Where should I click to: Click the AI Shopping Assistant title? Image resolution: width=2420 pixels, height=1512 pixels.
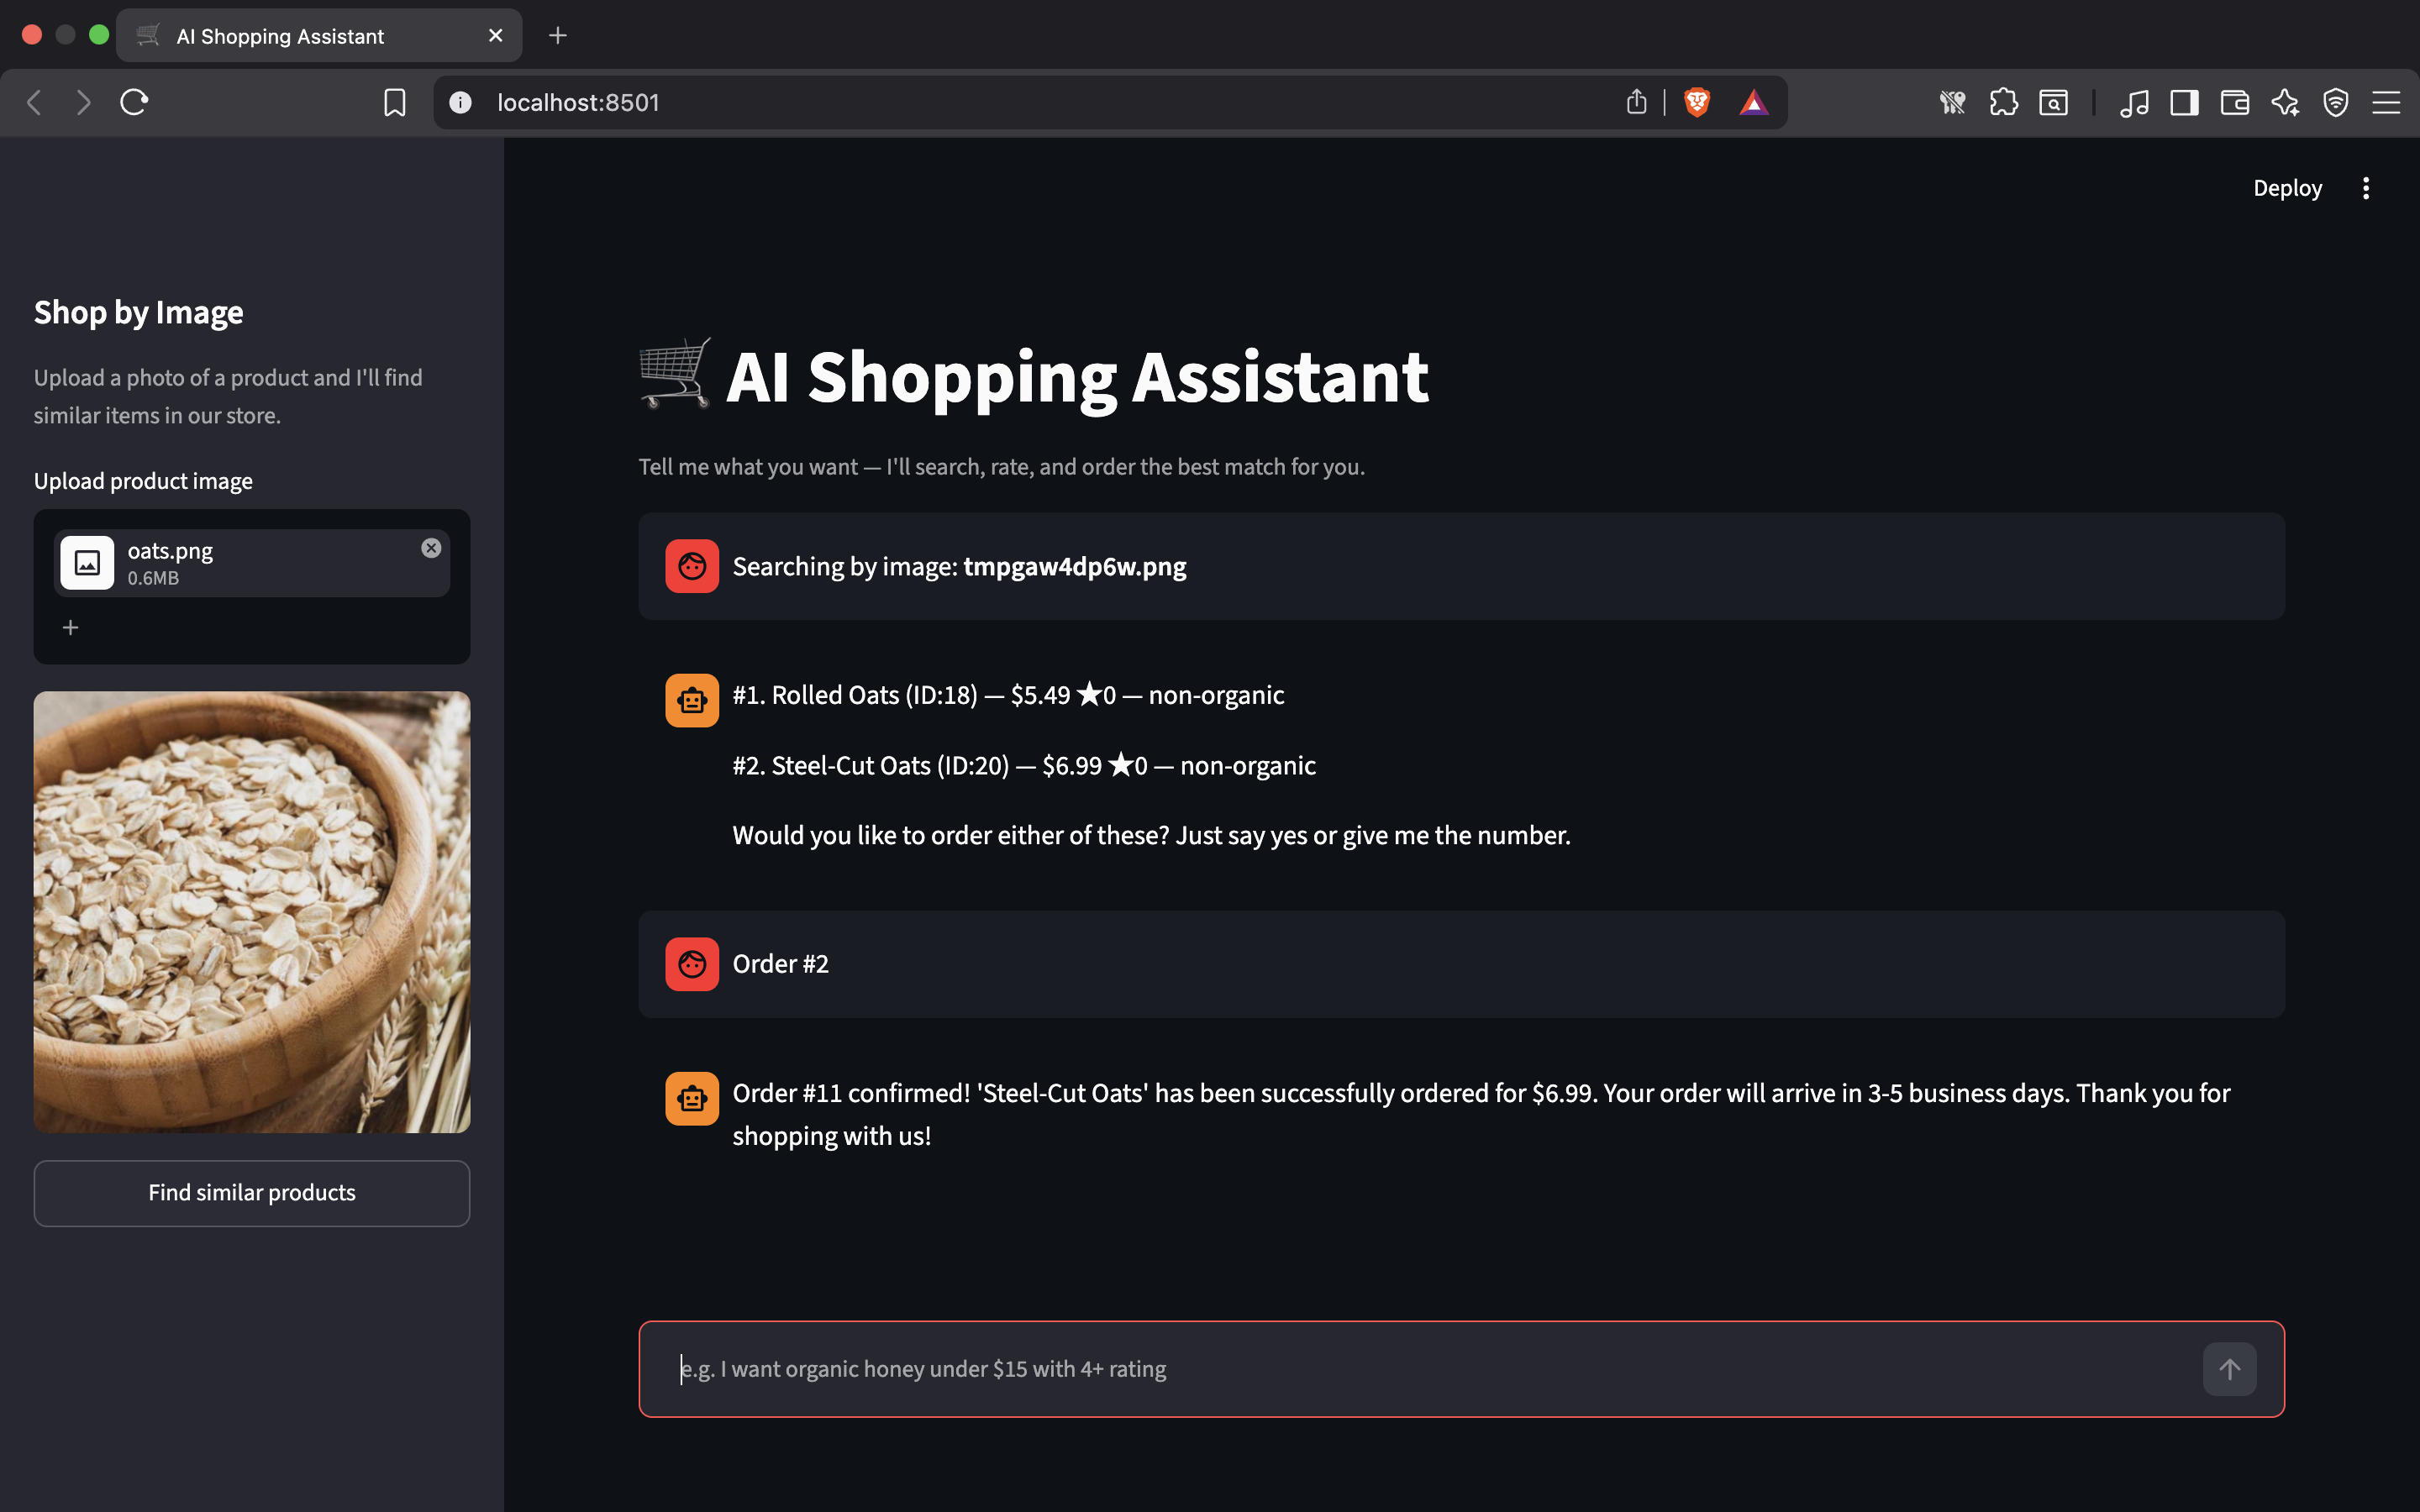[x=1077, y=377]
